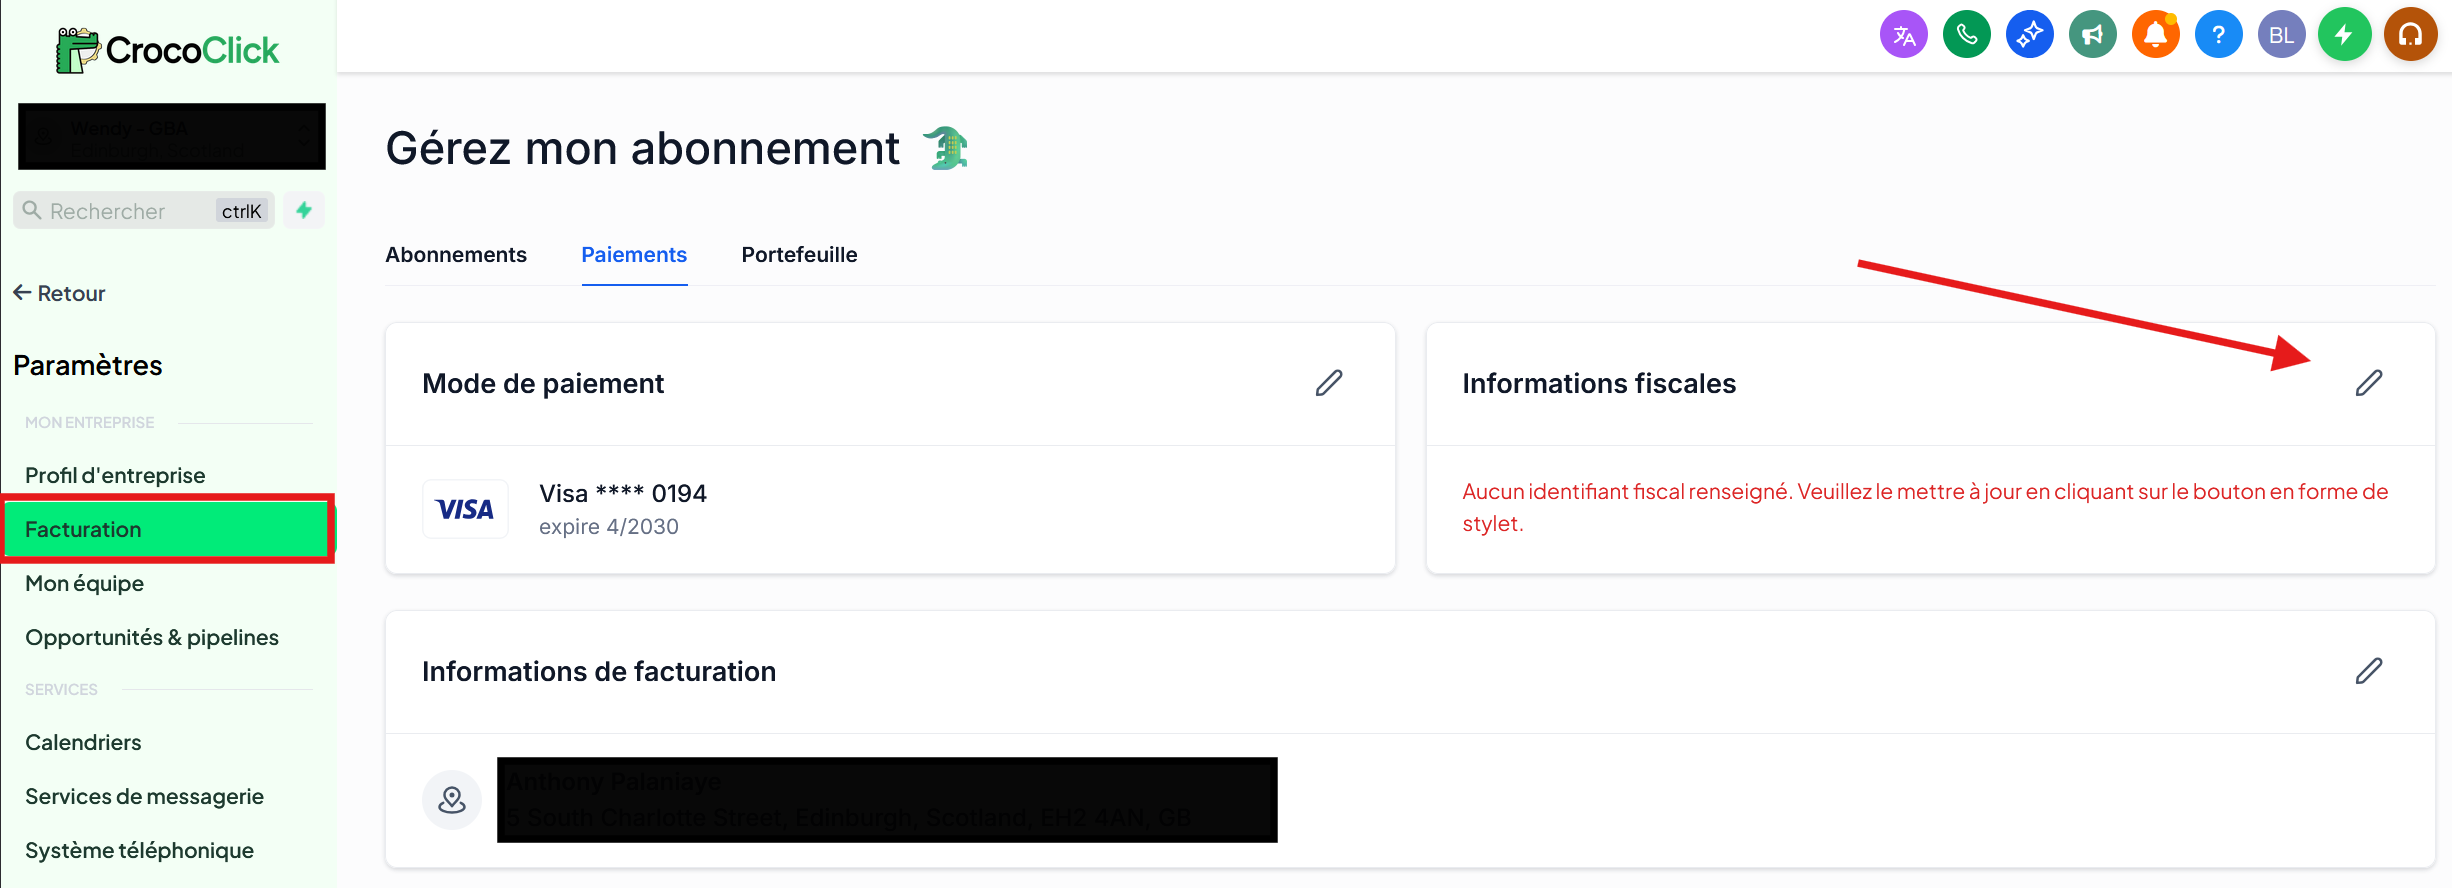
Task: Click the brown headset support icon
Action: point(2411,35)
